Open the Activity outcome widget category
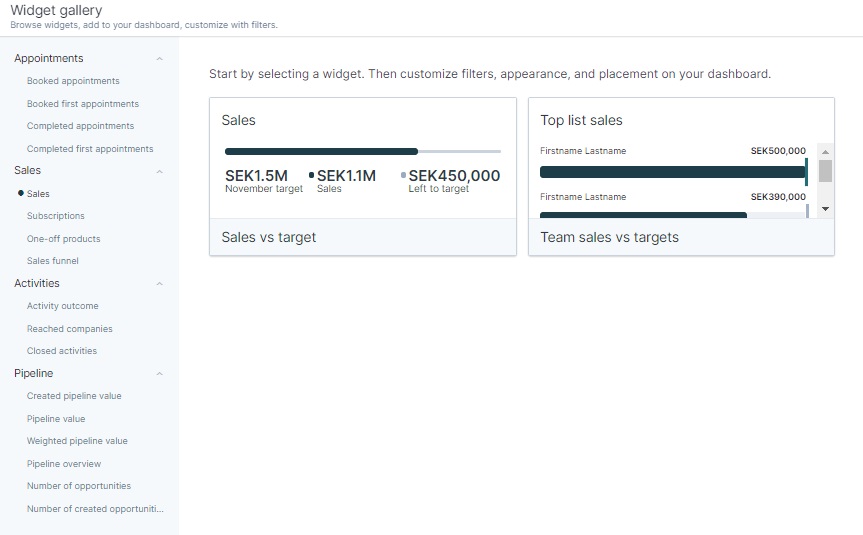The height and width of the screenshot is (535, 863). coord(63,306)
